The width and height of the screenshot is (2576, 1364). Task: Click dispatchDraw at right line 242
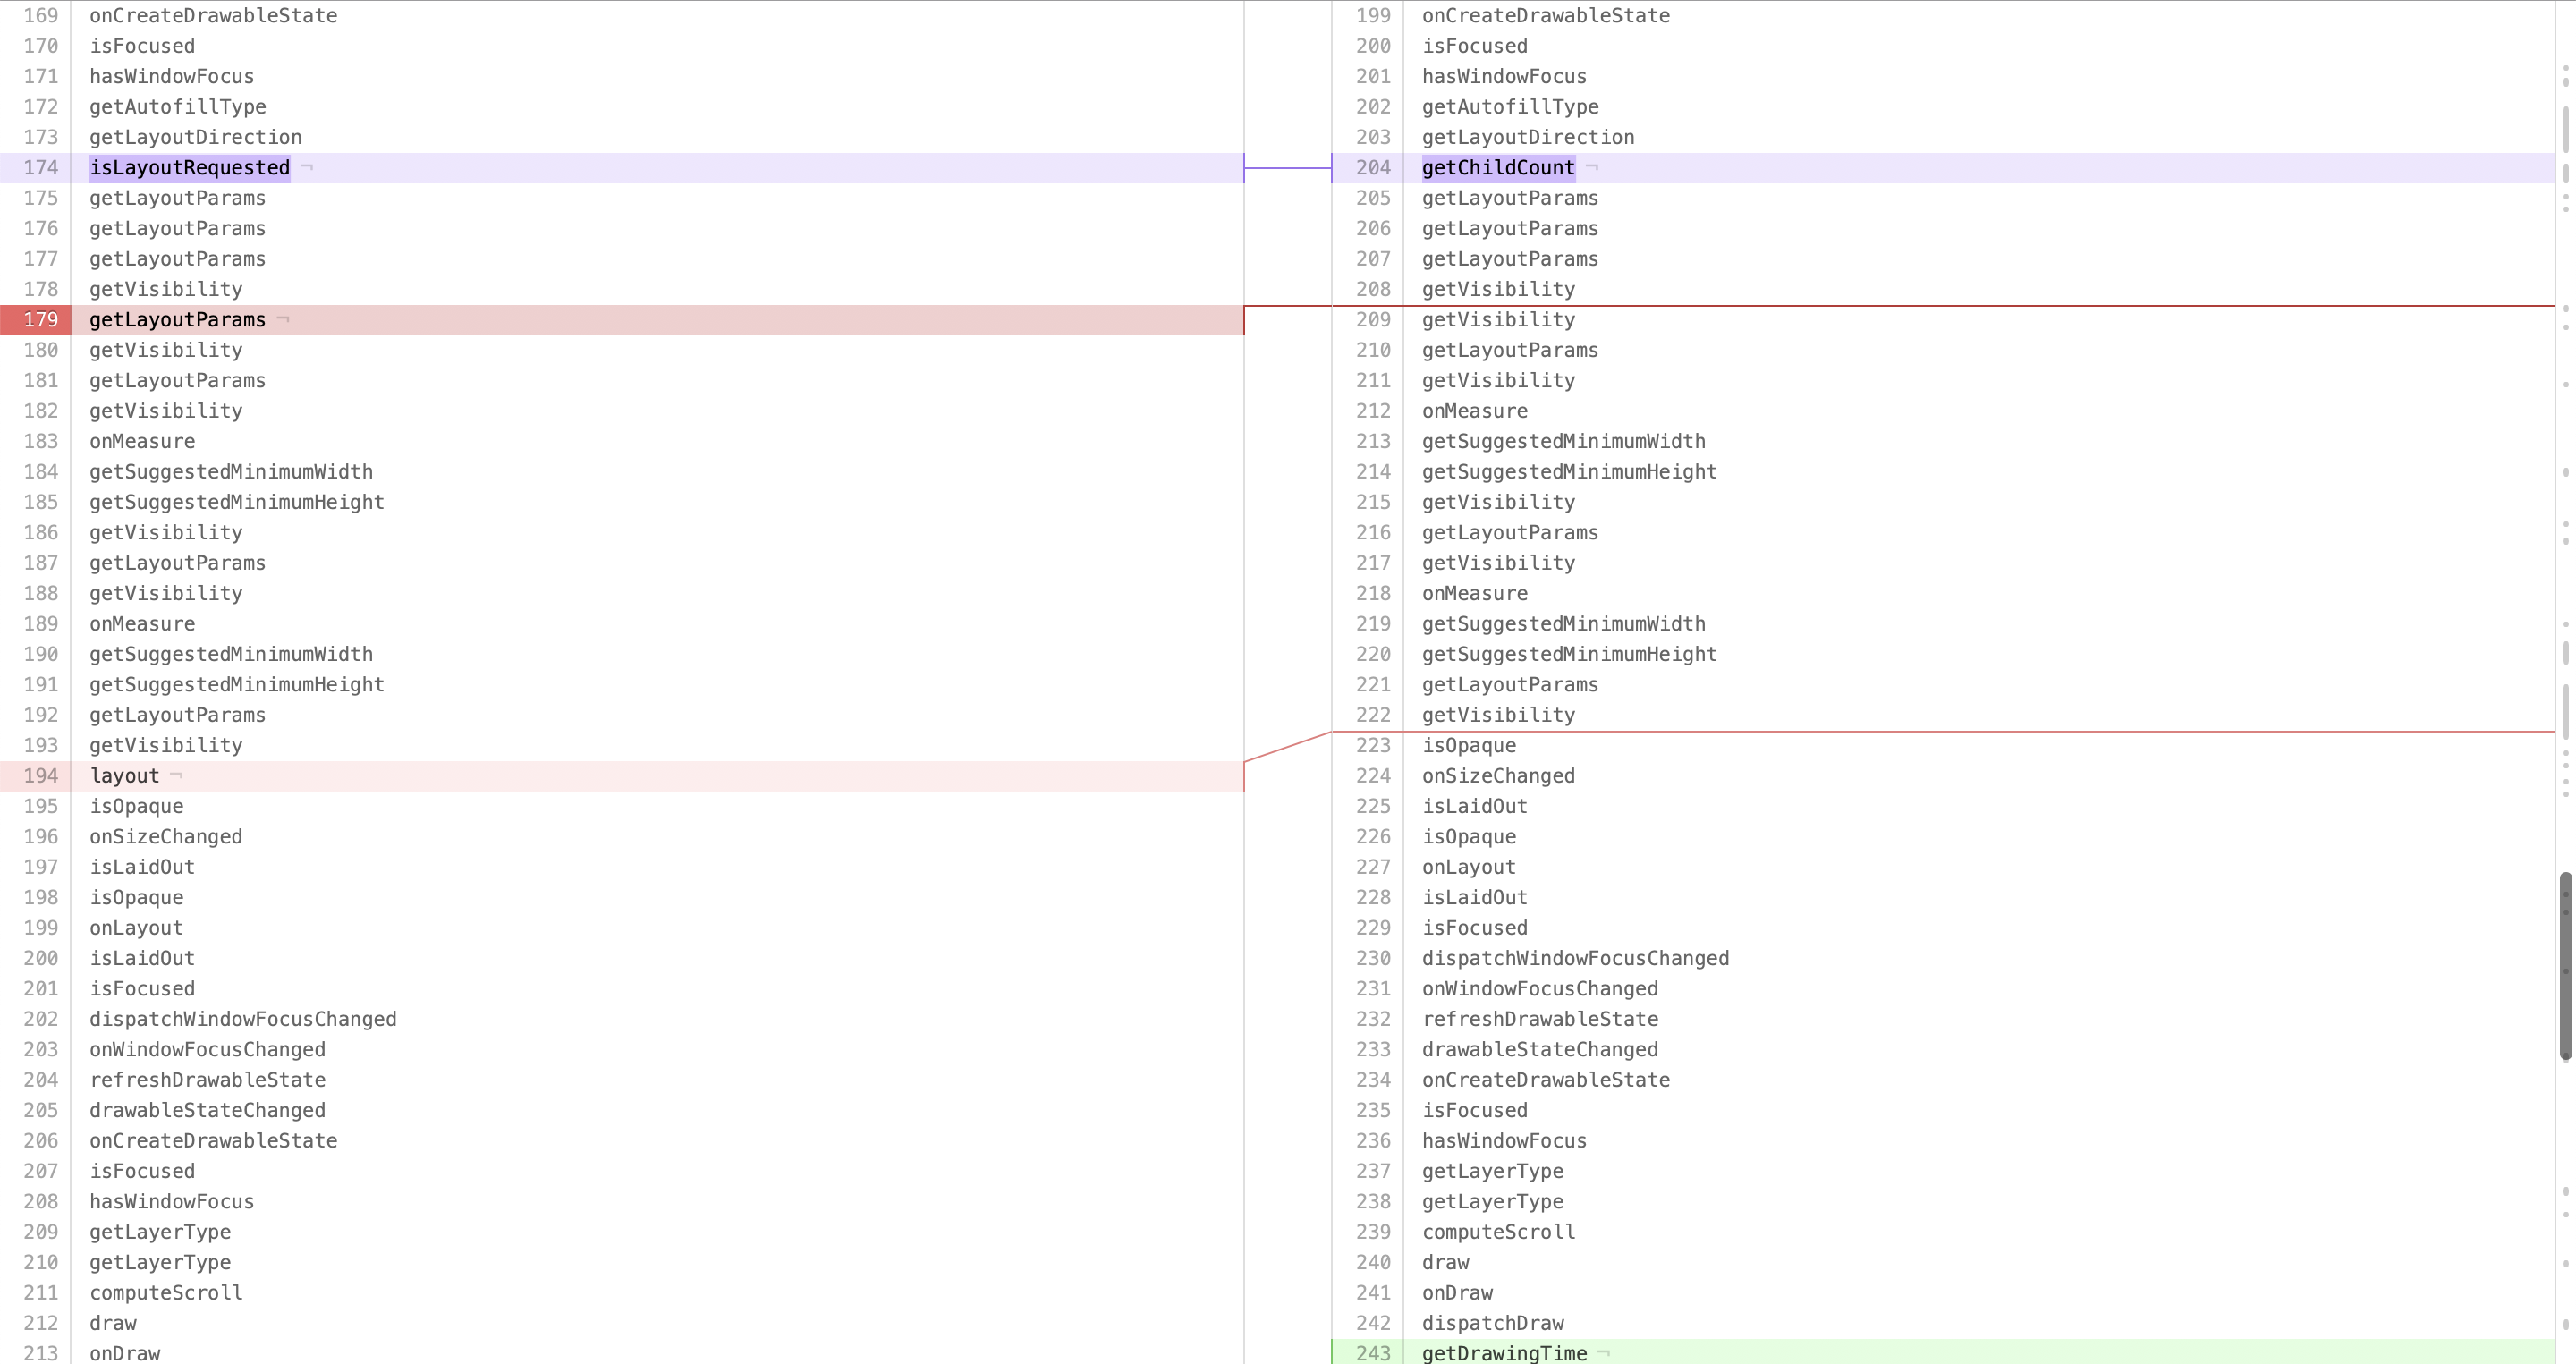pyautogui.click(x=1492, y=1323)
